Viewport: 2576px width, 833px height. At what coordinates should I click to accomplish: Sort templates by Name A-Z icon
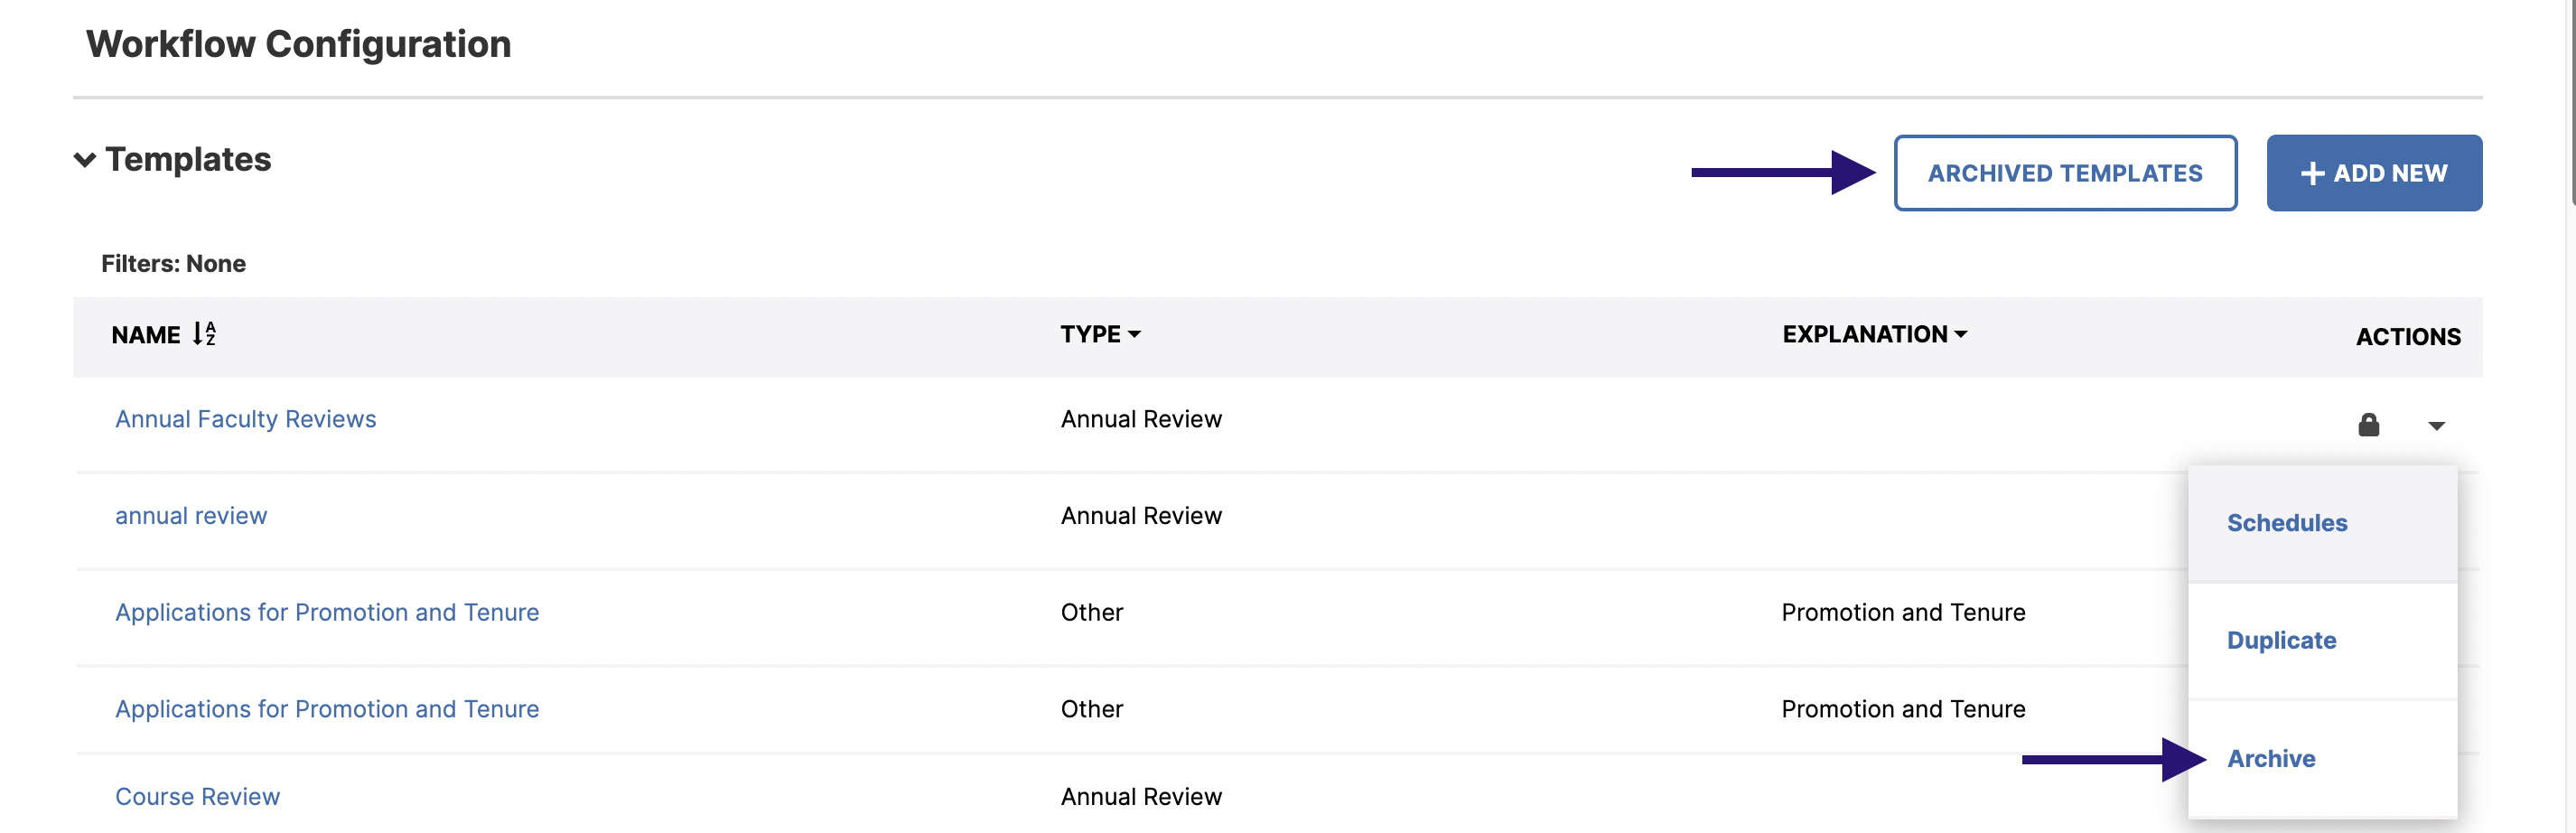(204, 334)
